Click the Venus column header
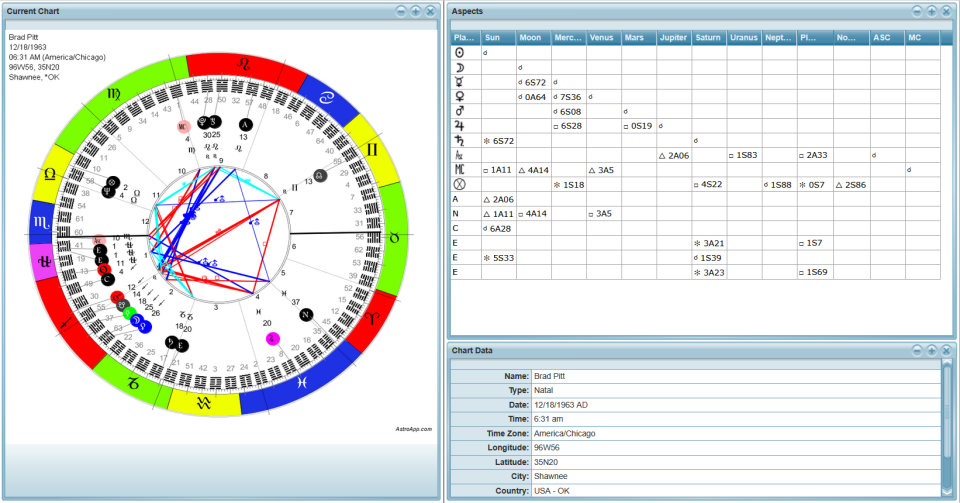Viewport: 960px width, 503px height. click(x=604, y=37)
